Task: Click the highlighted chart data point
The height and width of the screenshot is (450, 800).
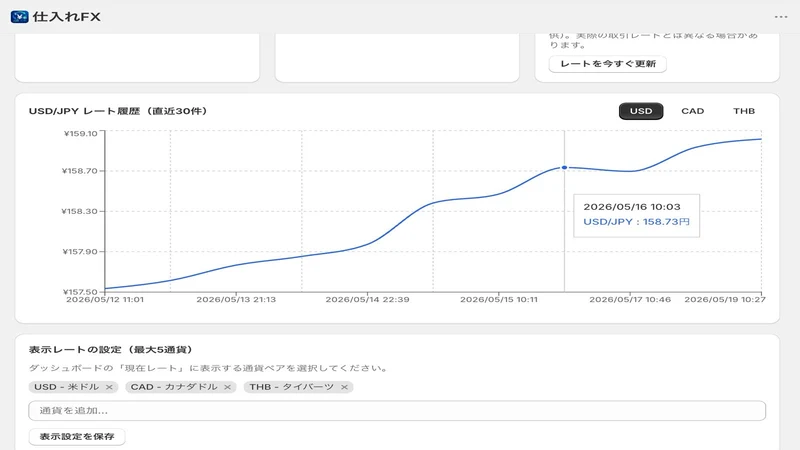Action: click(x=564, y=167)
